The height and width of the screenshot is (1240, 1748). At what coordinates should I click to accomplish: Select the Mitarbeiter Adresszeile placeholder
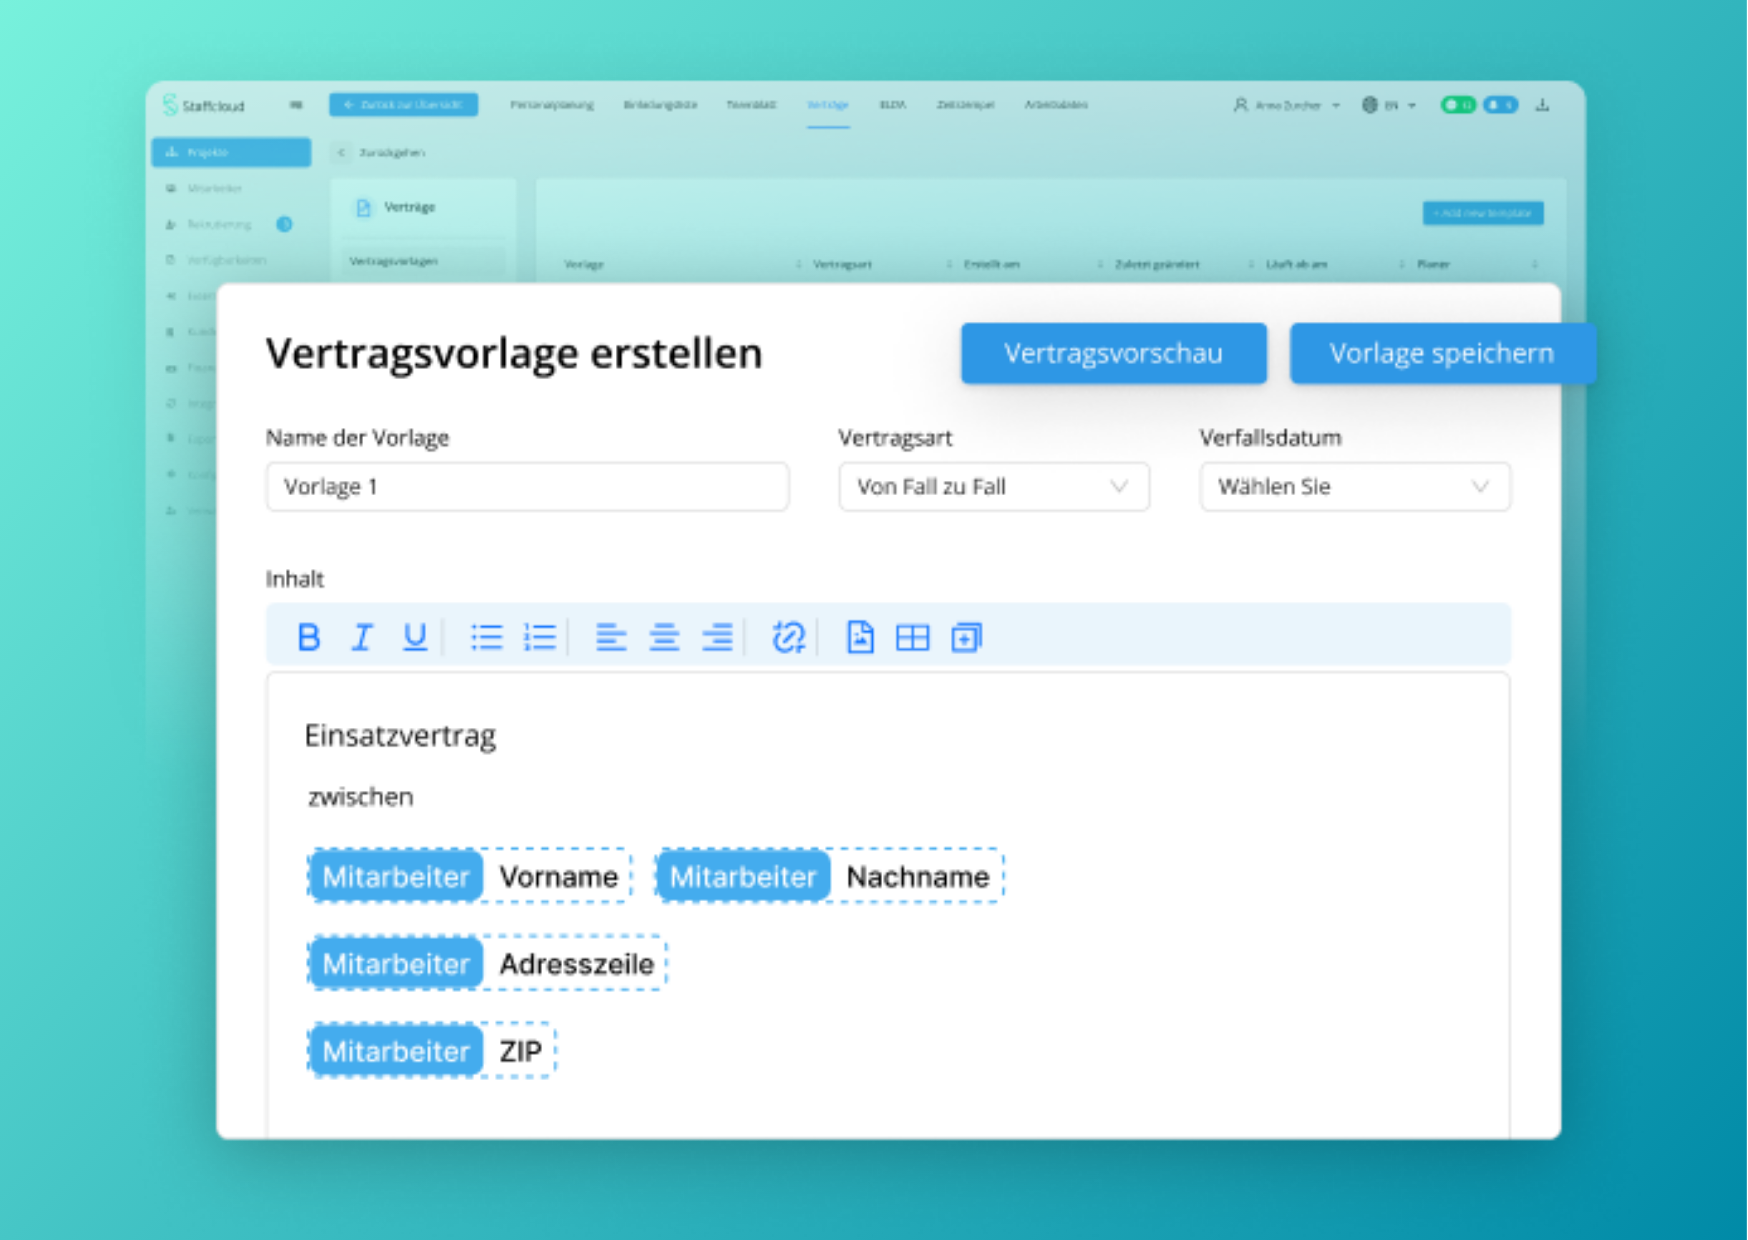click(487, 963)
